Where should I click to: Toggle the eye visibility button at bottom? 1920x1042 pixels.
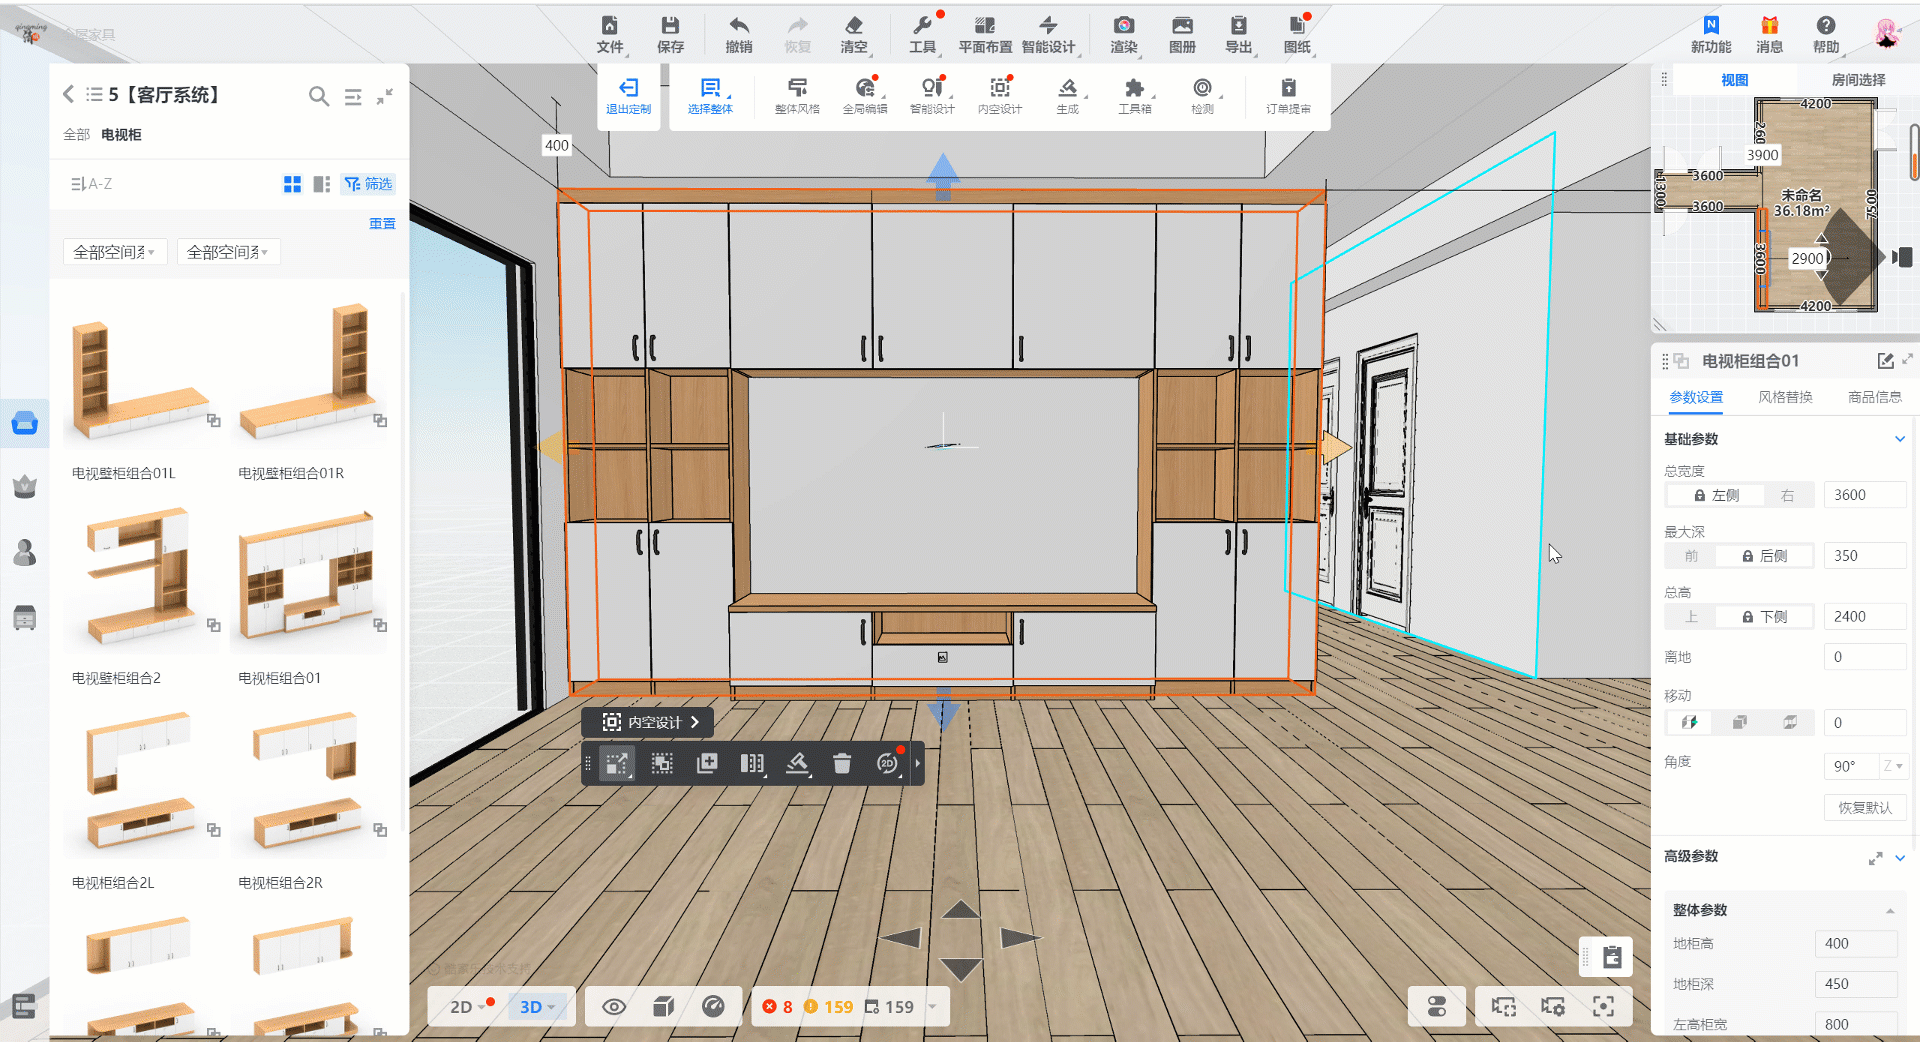pos(614,1007)
